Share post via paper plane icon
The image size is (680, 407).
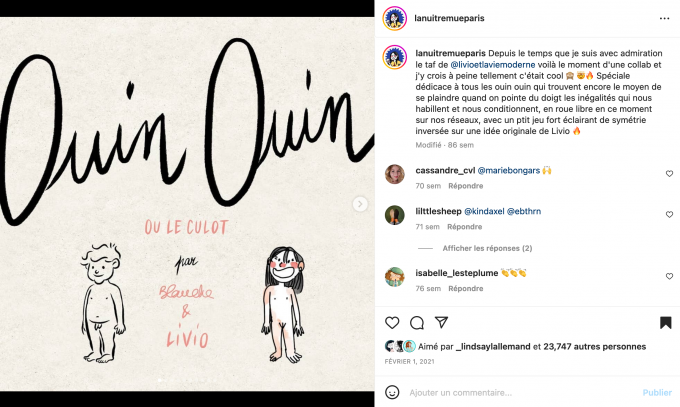click(441, 322)
